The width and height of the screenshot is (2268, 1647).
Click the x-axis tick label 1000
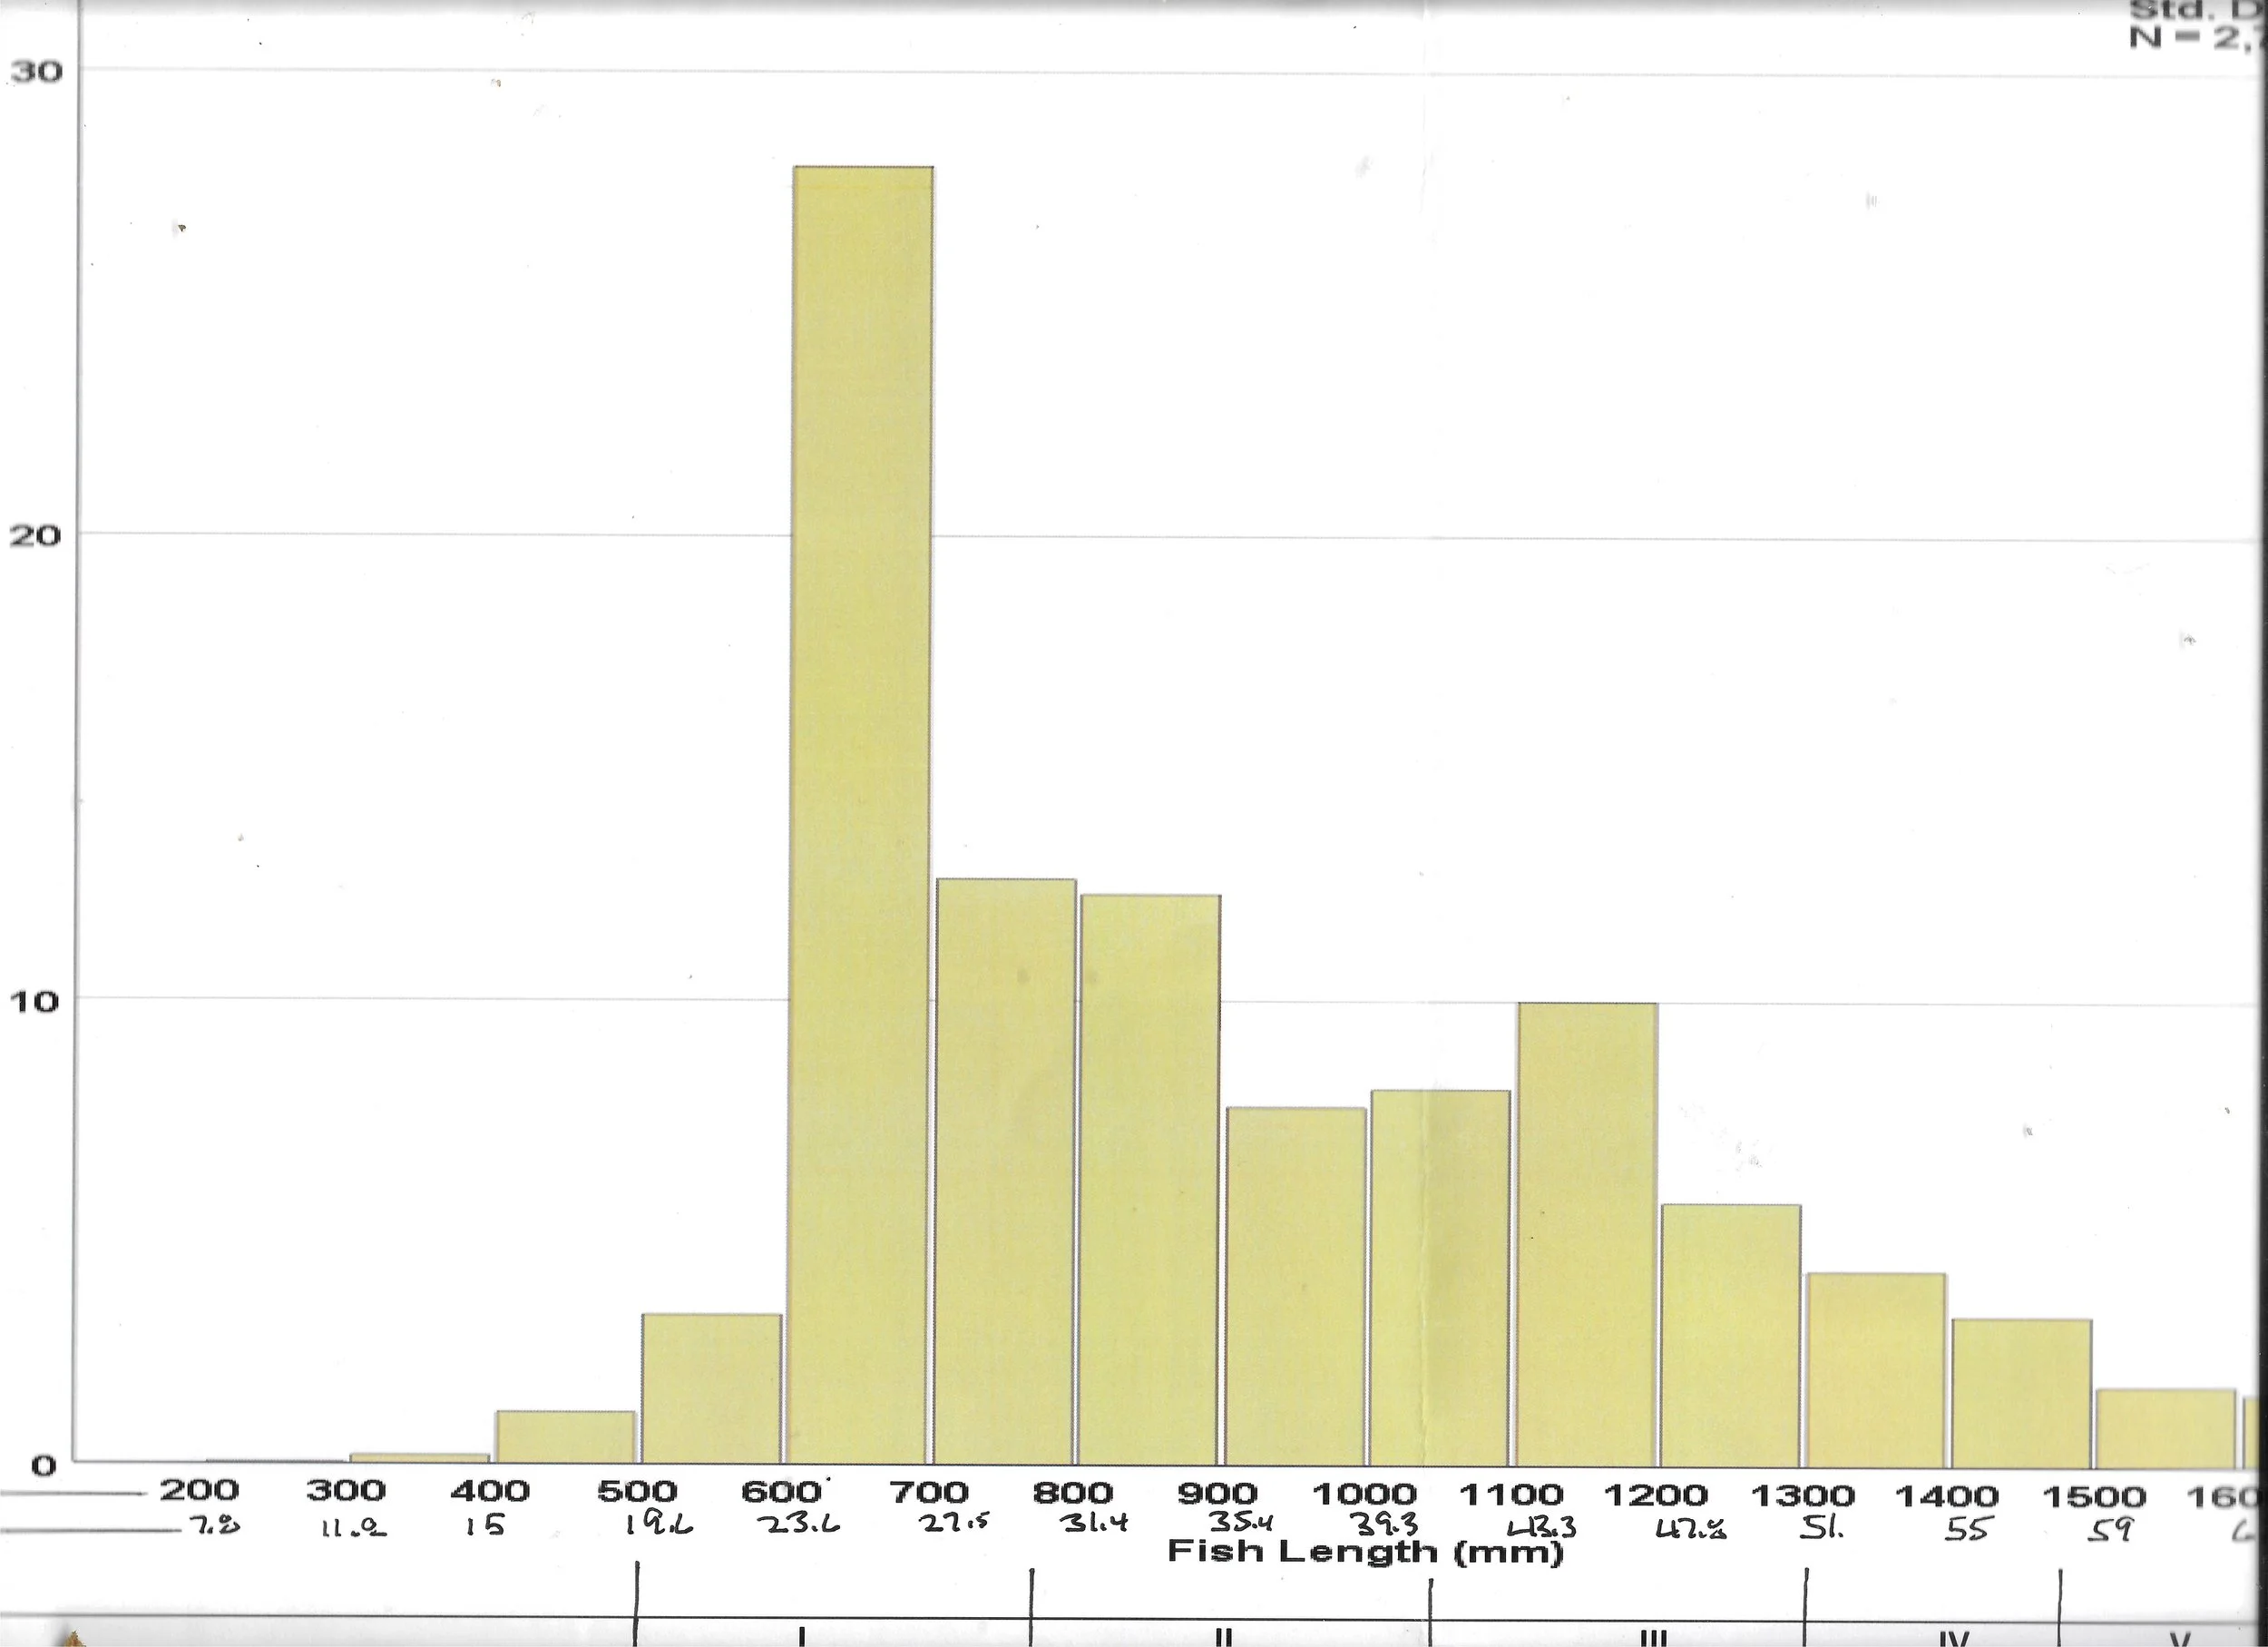[x=1364, y=1494]
